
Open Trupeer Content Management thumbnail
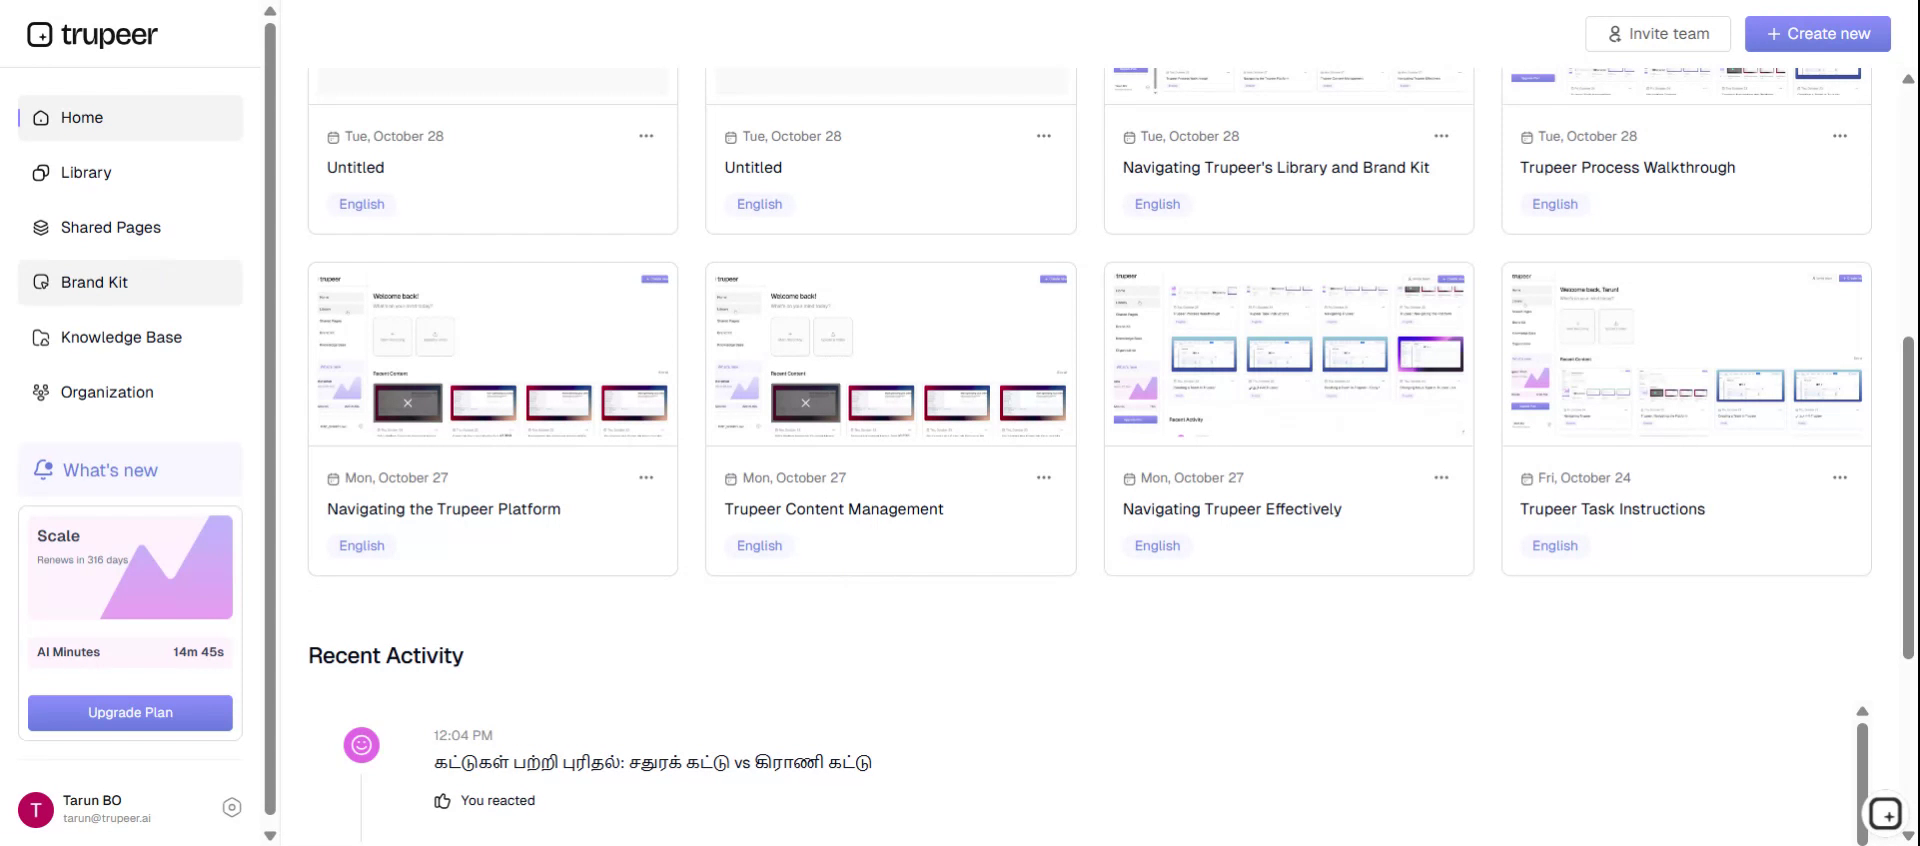point(891,355)
